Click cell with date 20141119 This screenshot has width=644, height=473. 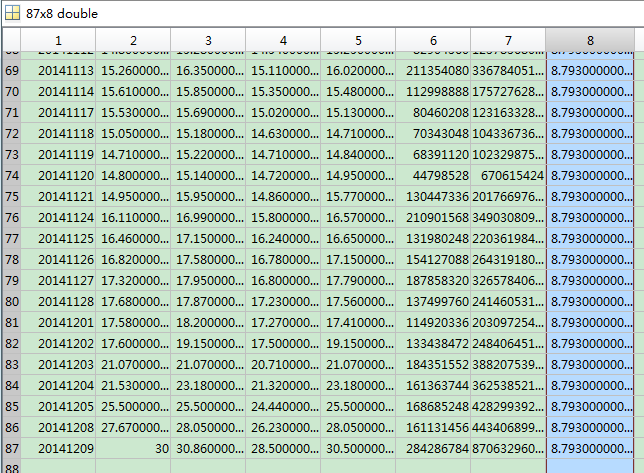tap(58, 154)
